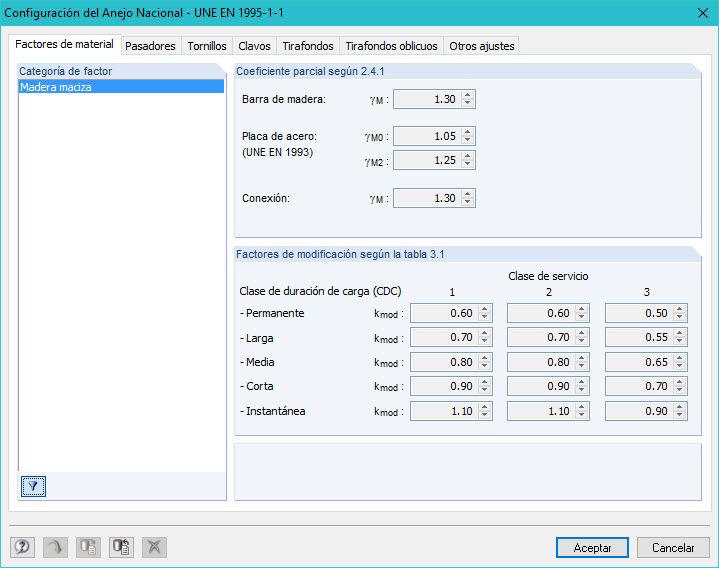Close the Configuración del Anejo Nacional dialog
Viewport: 719px width, 568px height.
coord(702,13)
